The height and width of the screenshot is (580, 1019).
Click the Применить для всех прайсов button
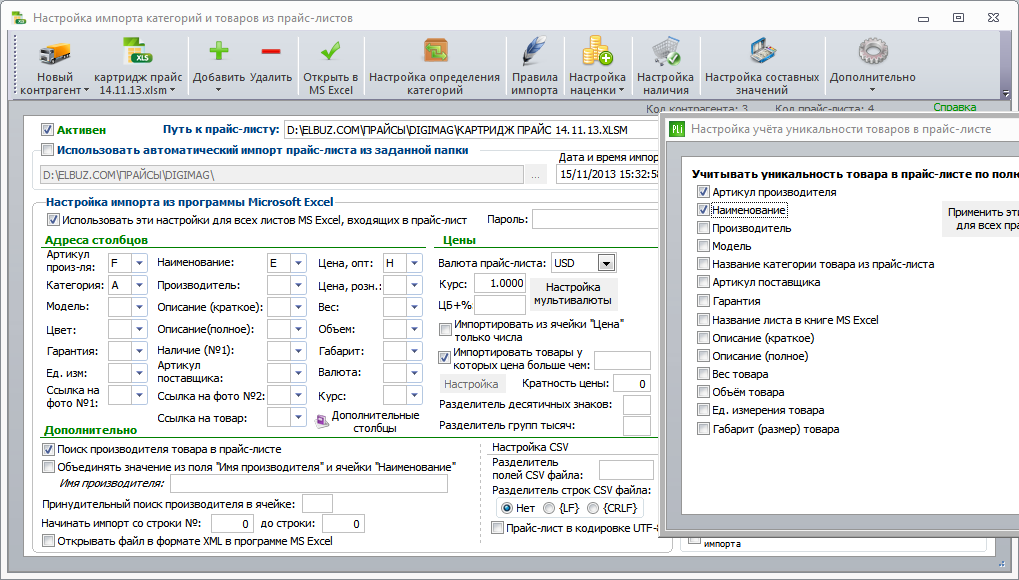tap(980, 218)
